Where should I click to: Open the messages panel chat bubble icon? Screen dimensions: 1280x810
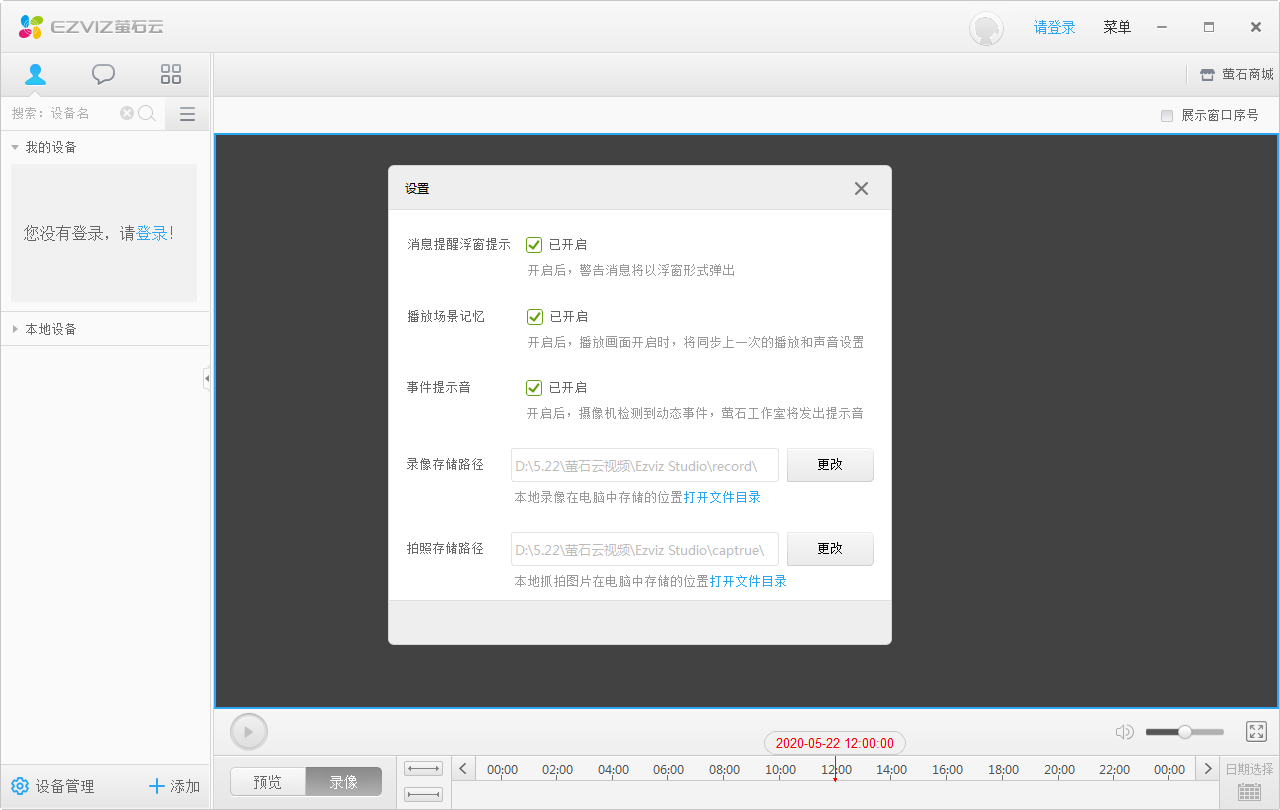tap(103, 73)
